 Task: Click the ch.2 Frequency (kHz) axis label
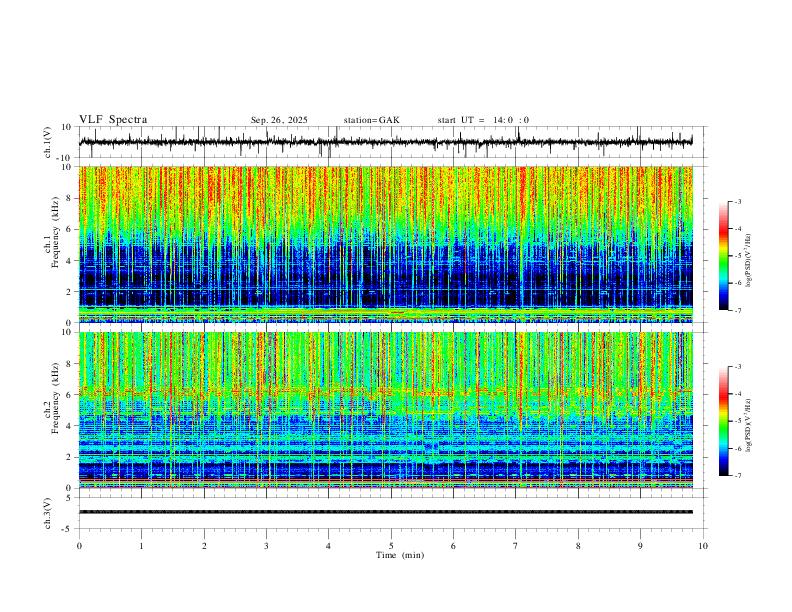[52, 398]
